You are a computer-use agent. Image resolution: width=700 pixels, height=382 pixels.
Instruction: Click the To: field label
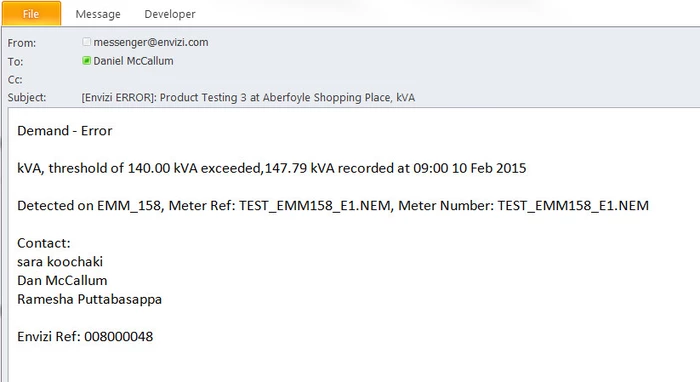pyautogui.click(x=15, y=62)
